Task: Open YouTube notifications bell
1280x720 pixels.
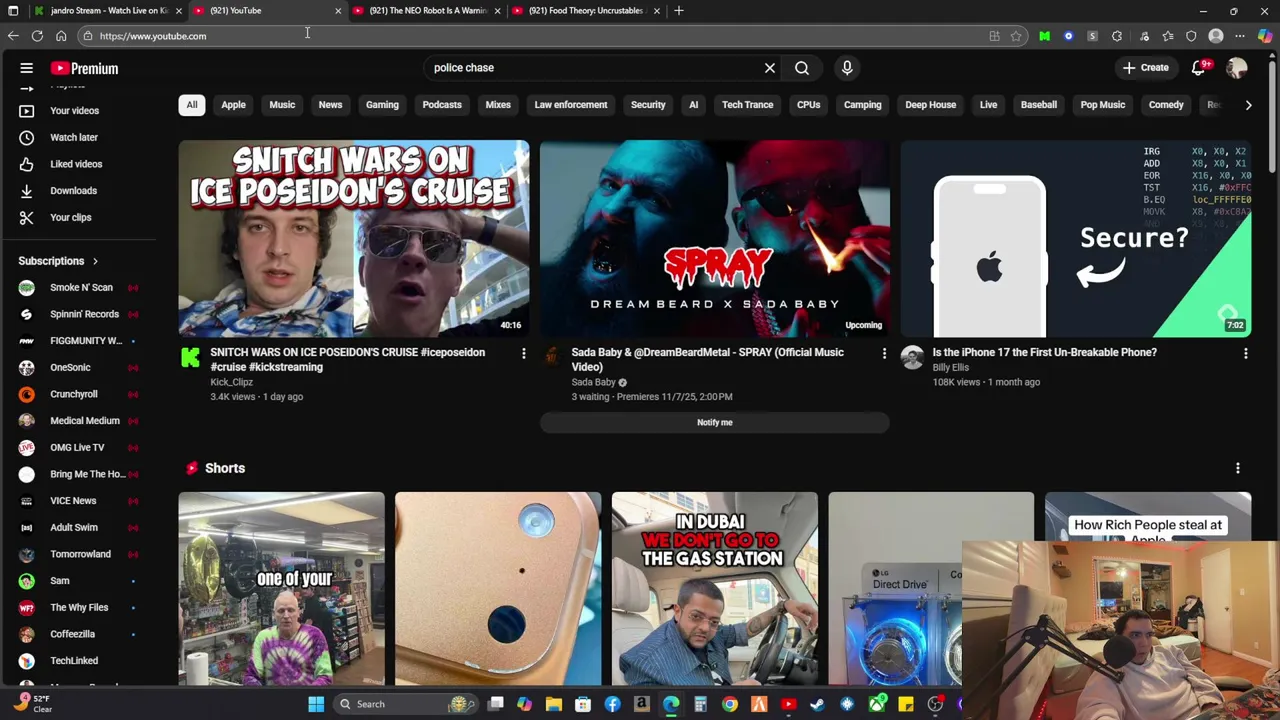Action: coord(1199,68)
